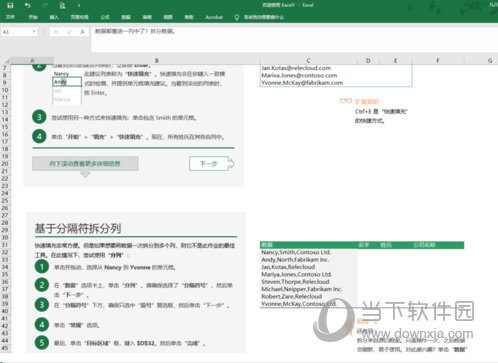
Task: Click the 公司名称 table header cell
Action: [x=438, y=245]
